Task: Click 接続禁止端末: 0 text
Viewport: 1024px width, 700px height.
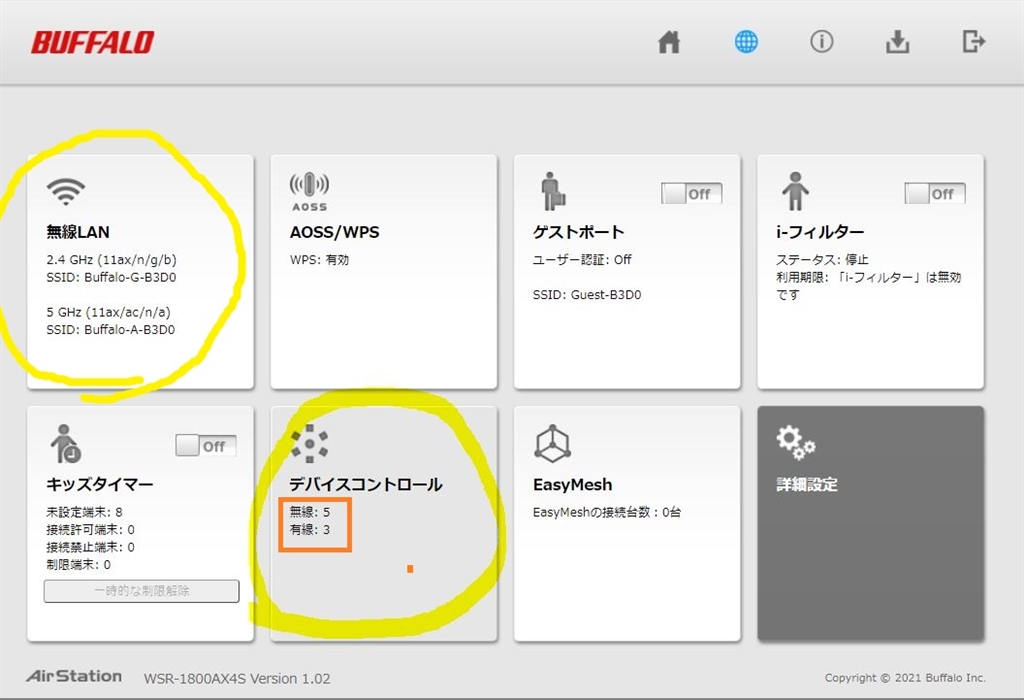Action: click(90, 547)
